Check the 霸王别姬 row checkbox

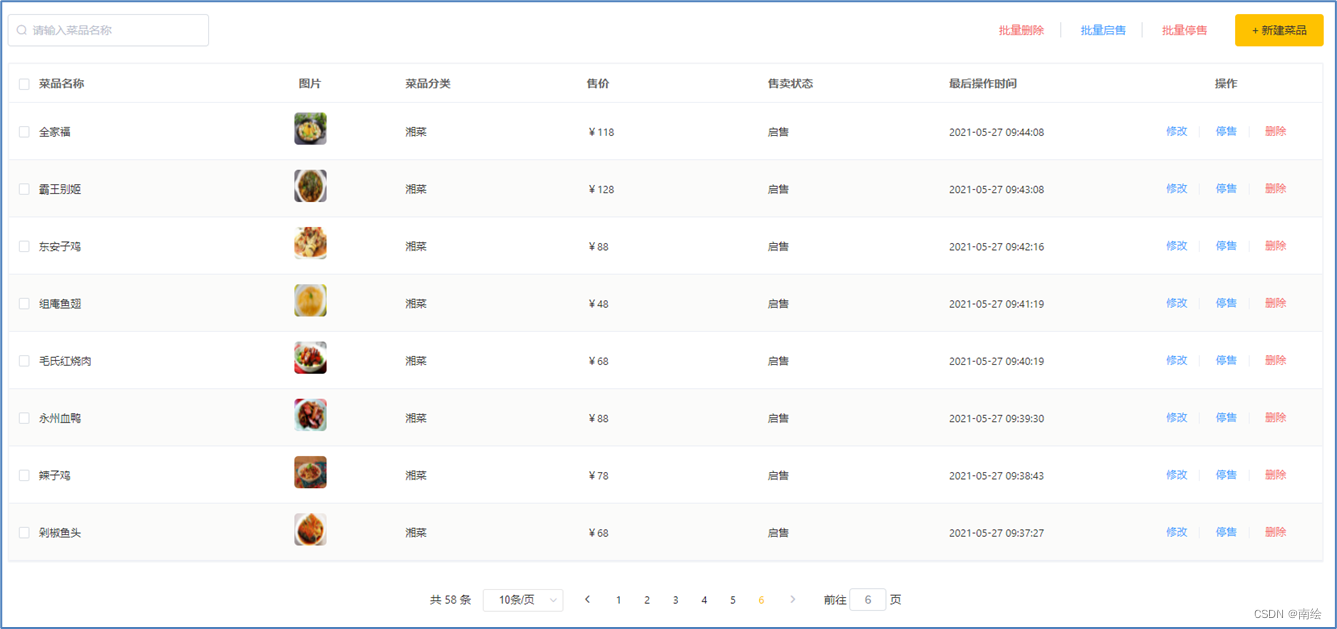coord(24,189)
